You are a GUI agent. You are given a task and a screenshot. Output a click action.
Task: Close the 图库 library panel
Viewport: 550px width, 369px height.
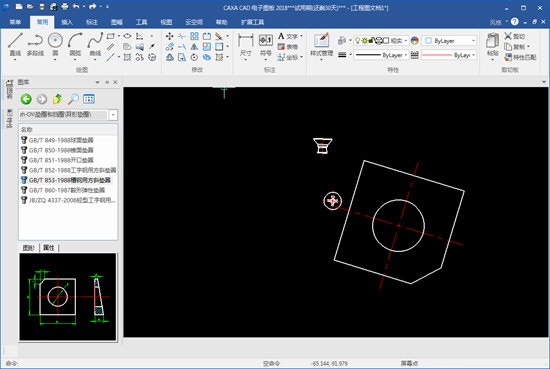click(x=115, y=82)
